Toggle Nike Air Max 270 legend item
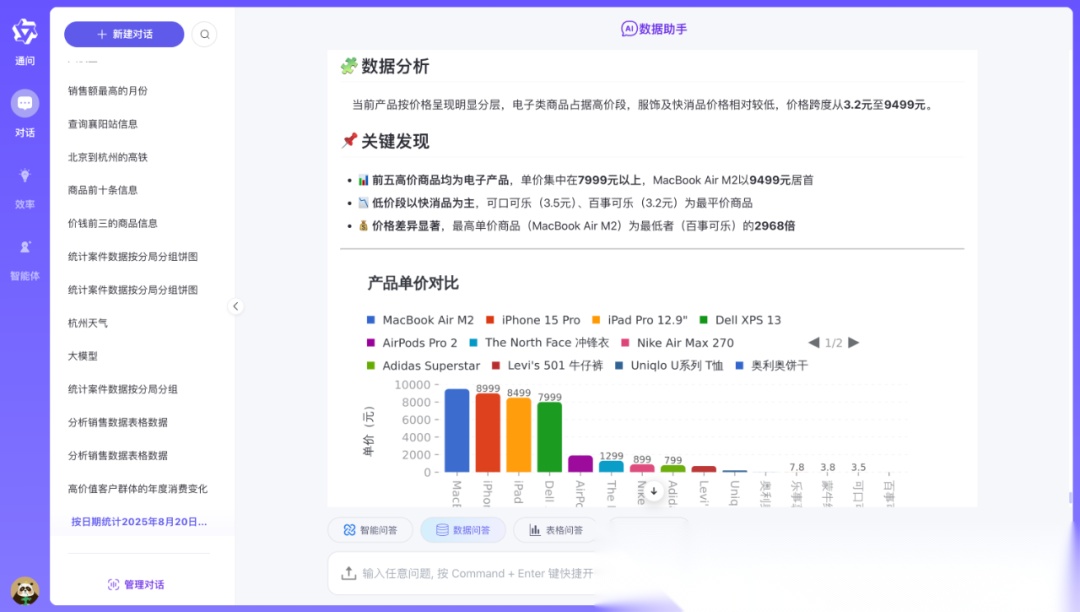Image resolution: width=1080 pixels, height=612 pixels. [677, 343]
